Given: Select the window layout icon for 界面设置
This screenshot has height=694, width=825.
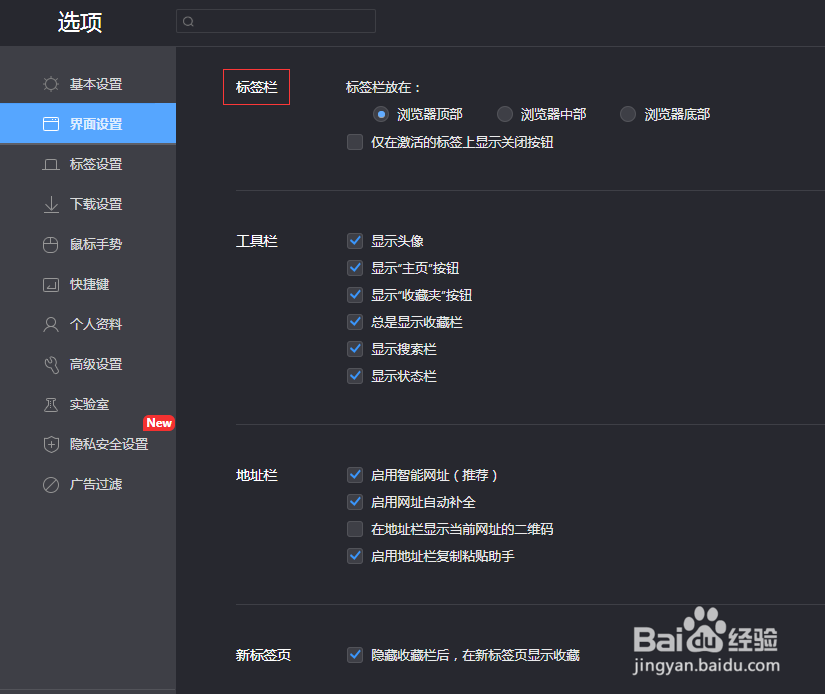Looking at the screenshot, I should click(x=51, y=124).
